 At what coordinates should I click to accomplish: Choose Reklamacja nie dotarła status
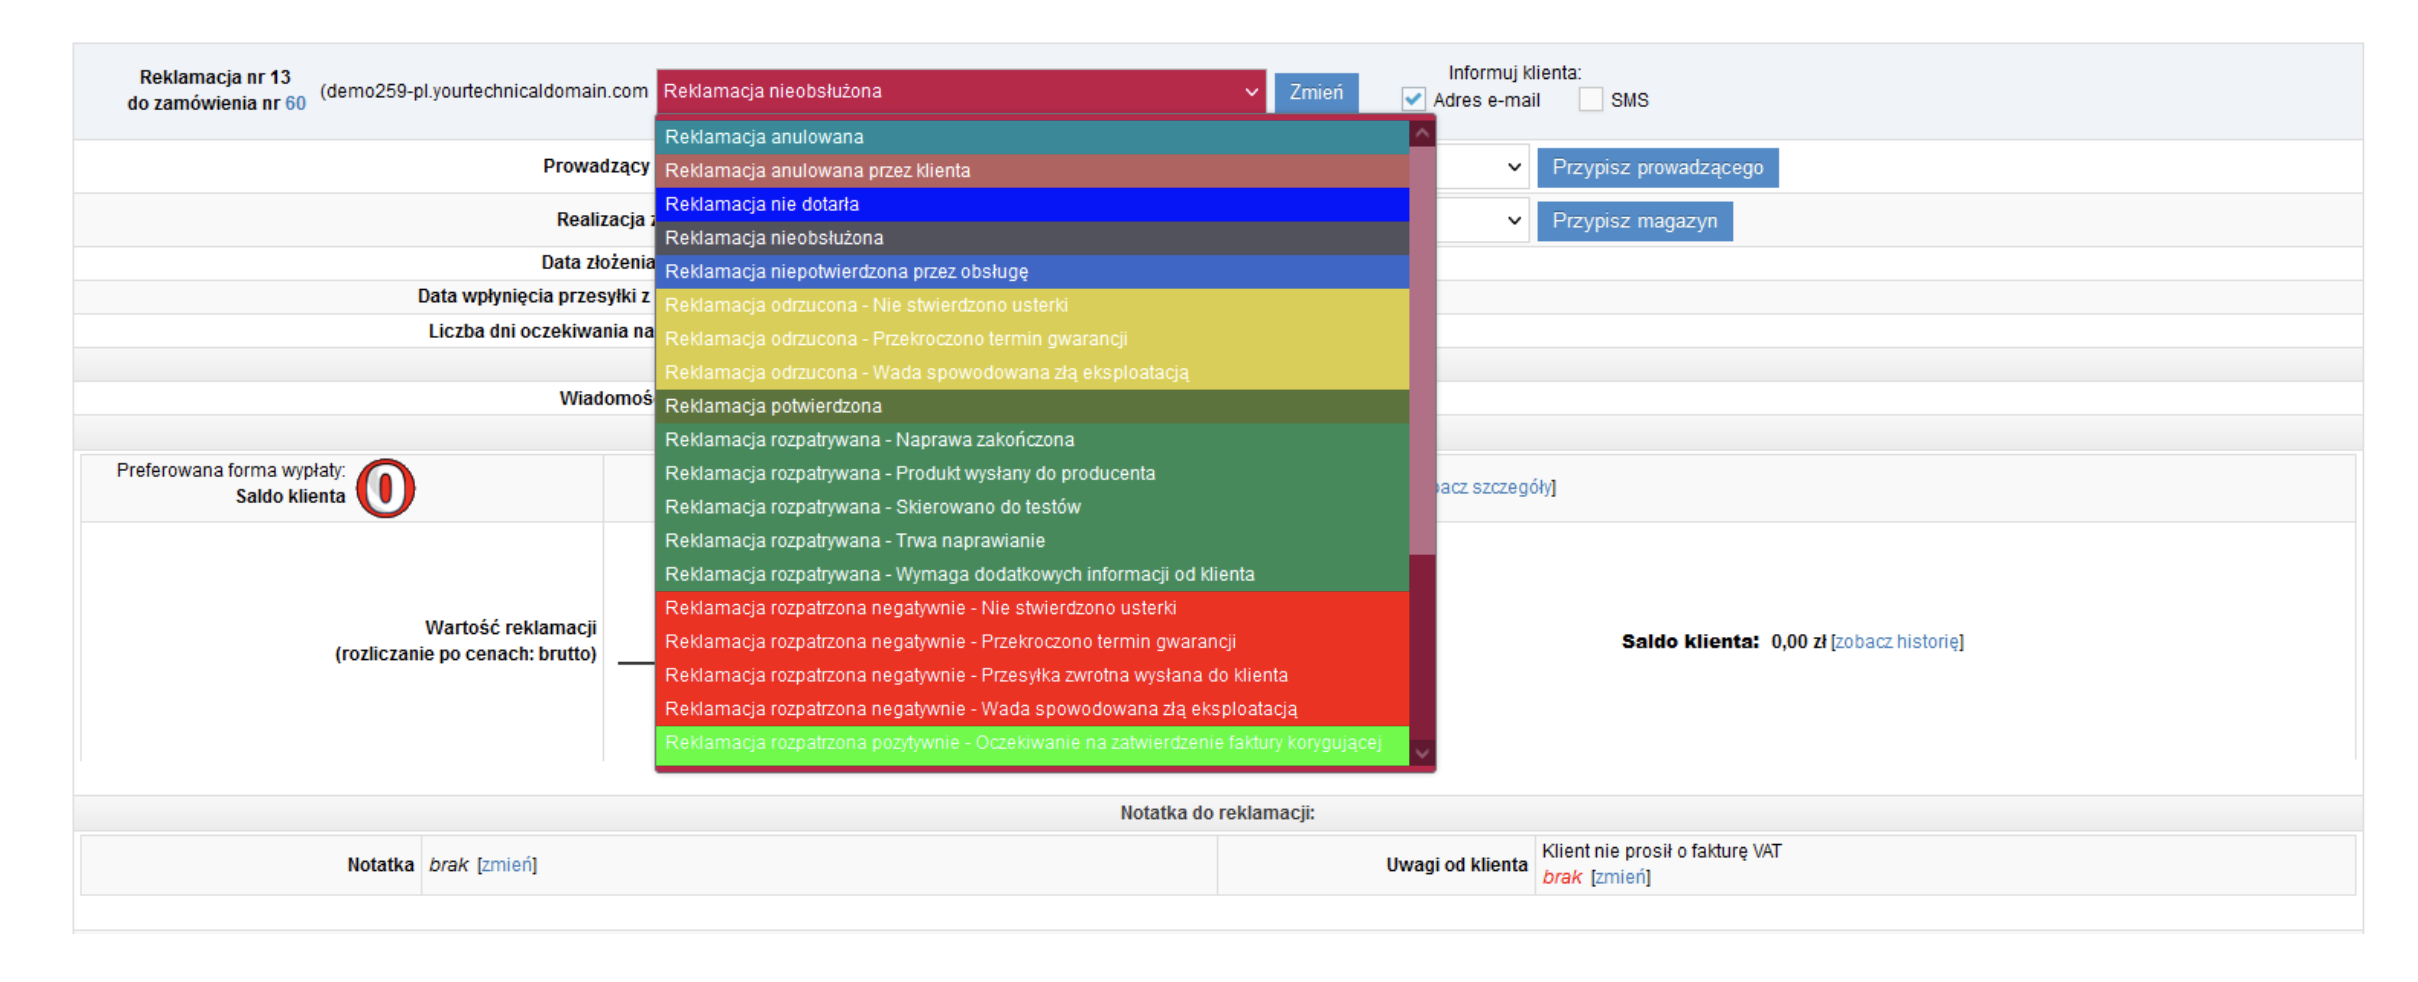coord(1032,204)
